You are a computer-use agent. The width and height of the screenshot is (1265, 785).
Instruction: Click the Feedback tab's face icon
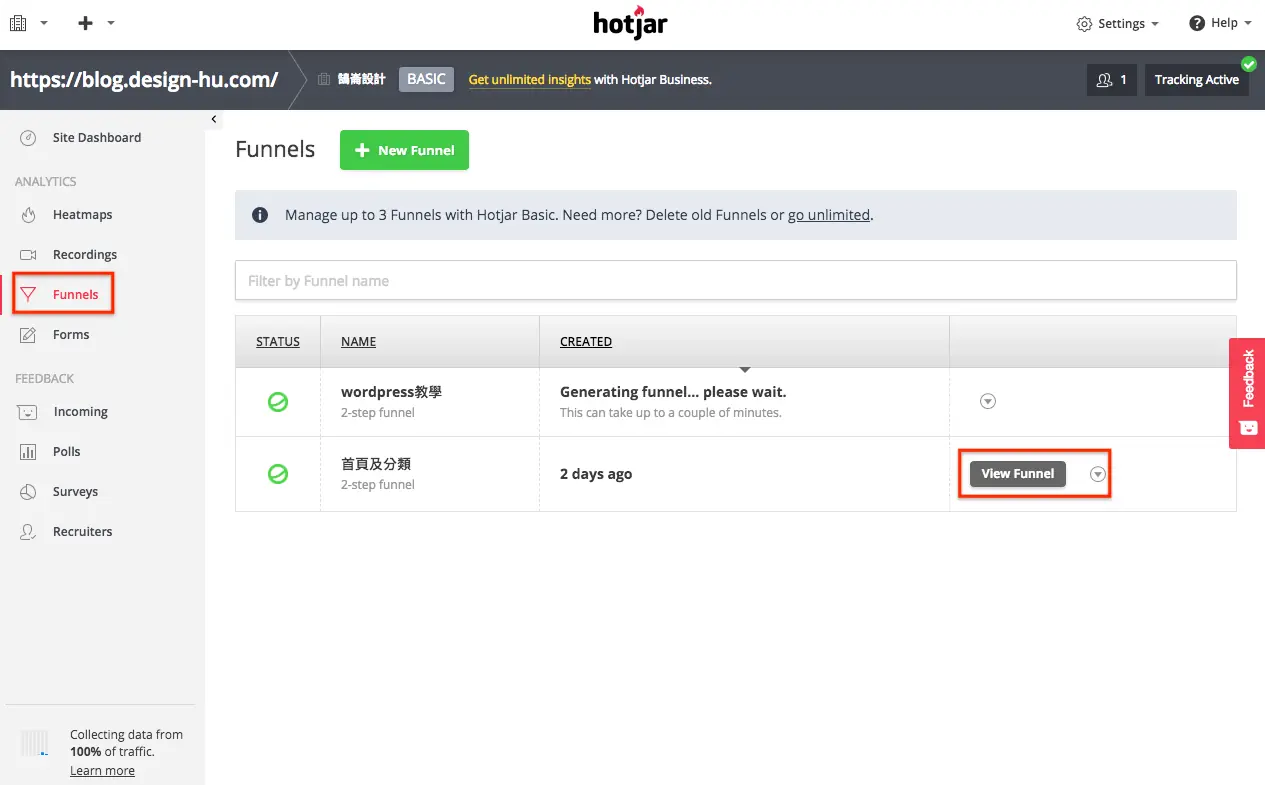click(x=1248, y=427)
